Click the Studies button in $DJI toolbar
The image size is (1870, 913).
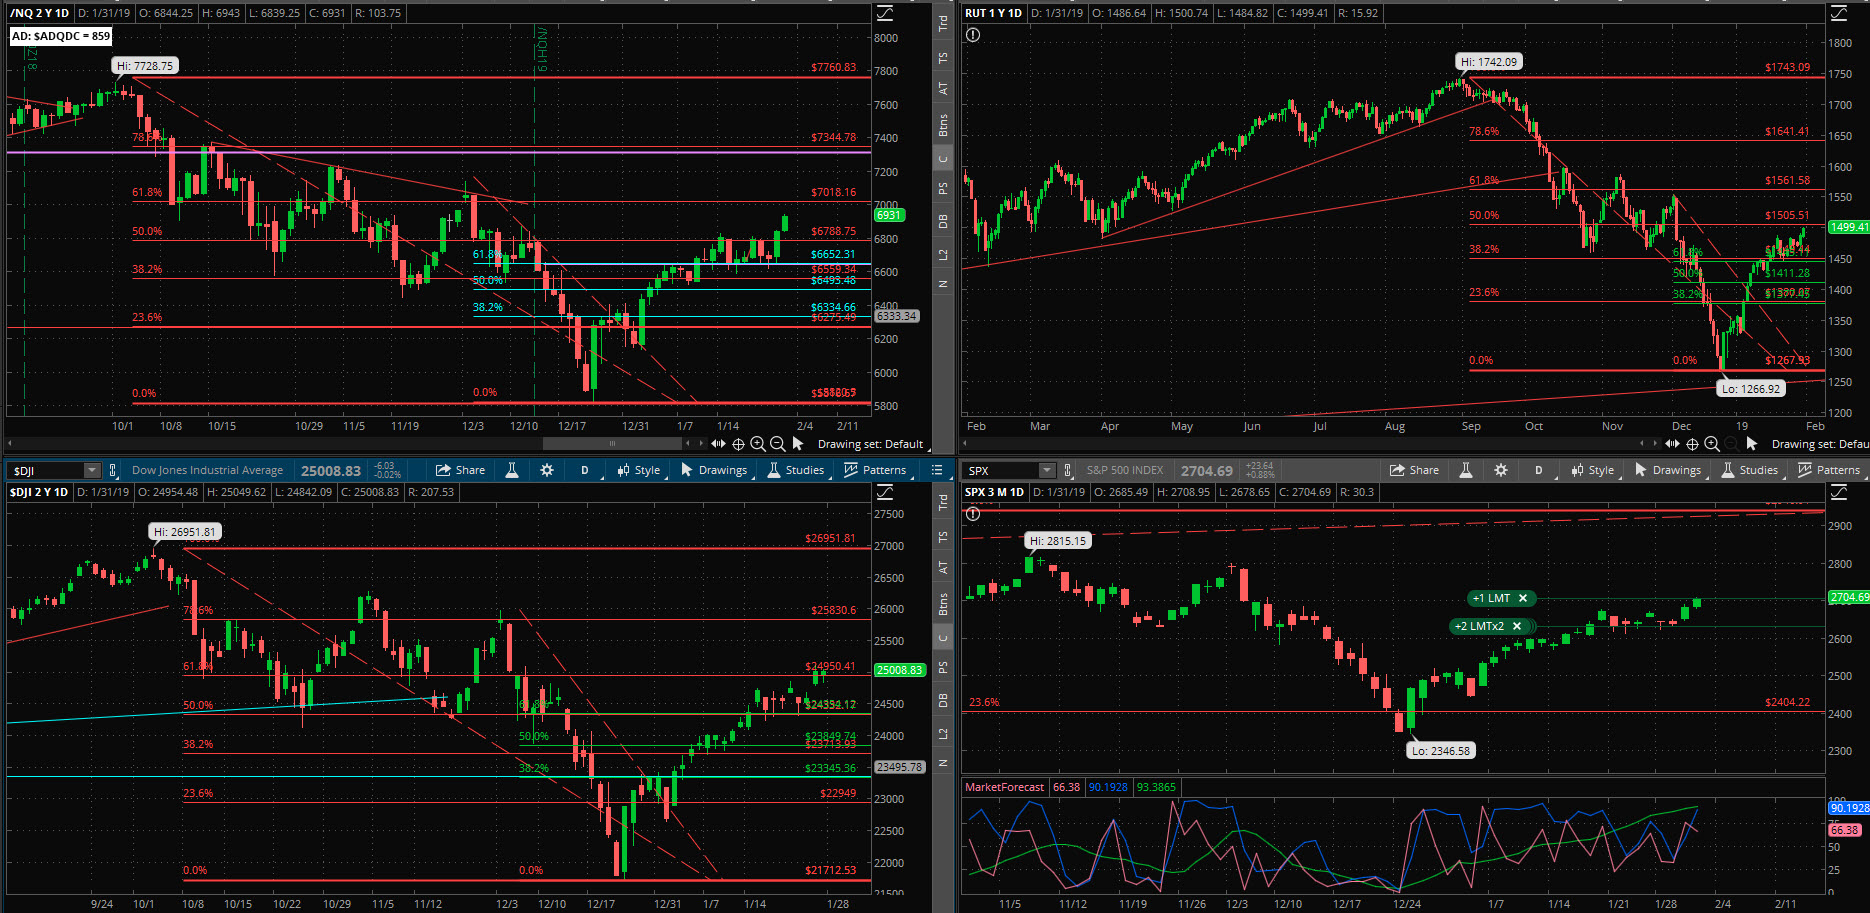click(795, 470)
